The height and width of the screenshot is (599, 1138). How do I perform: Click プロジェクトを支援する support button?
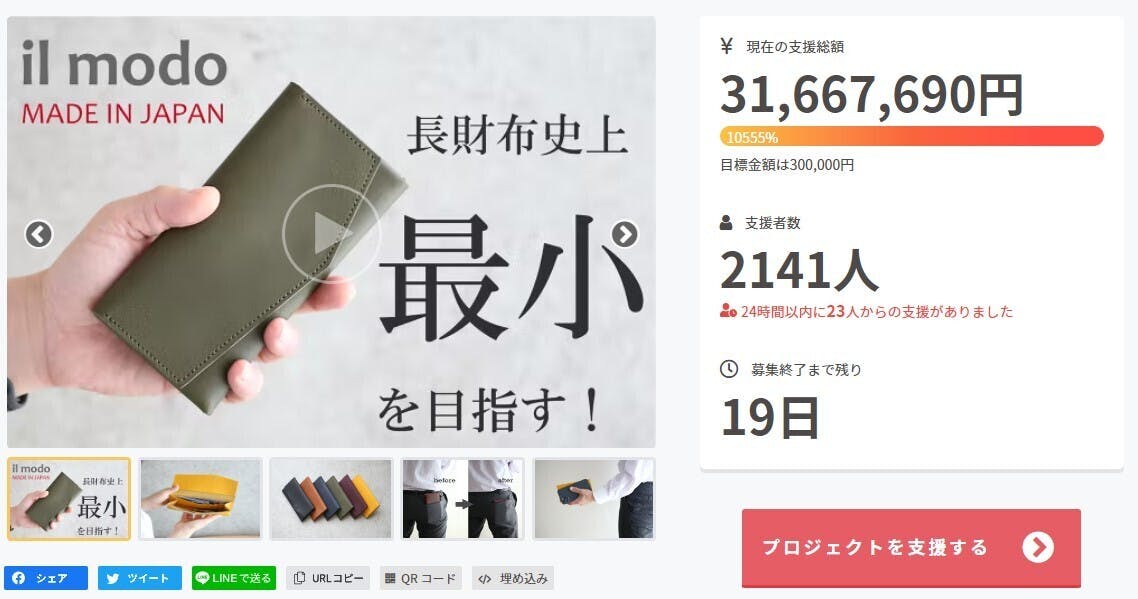911,547
